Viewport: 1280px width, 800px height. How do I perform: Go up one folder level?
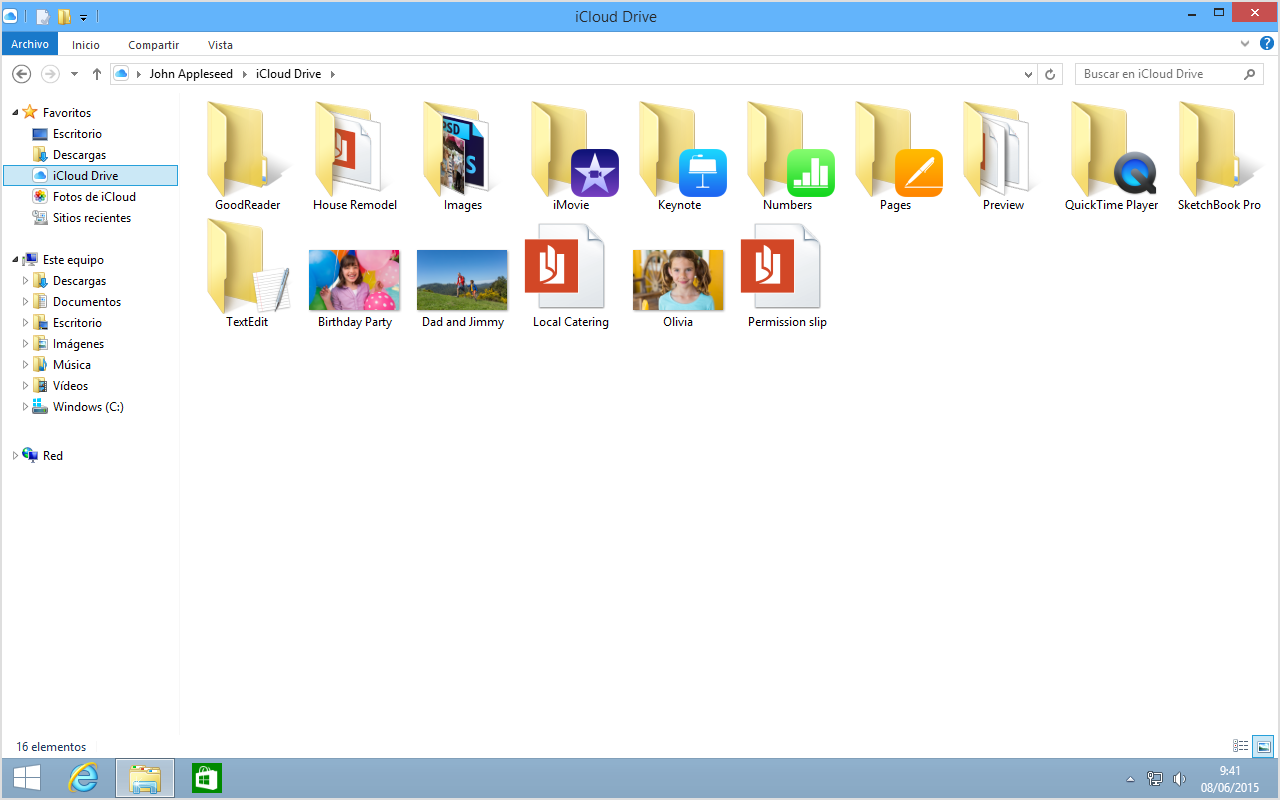point(97,74)
